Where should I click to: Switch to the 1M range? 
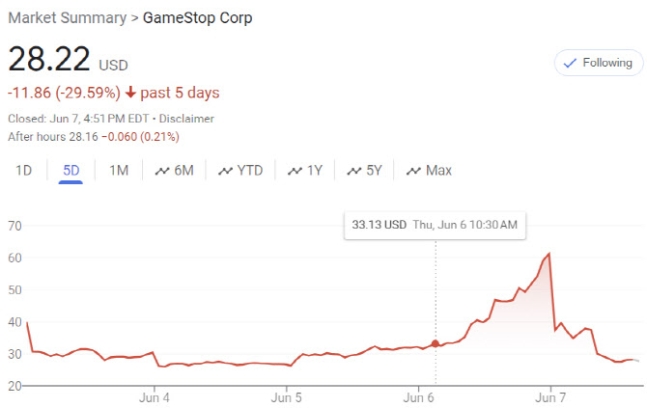pyautogui.click(x=119, y=170)
